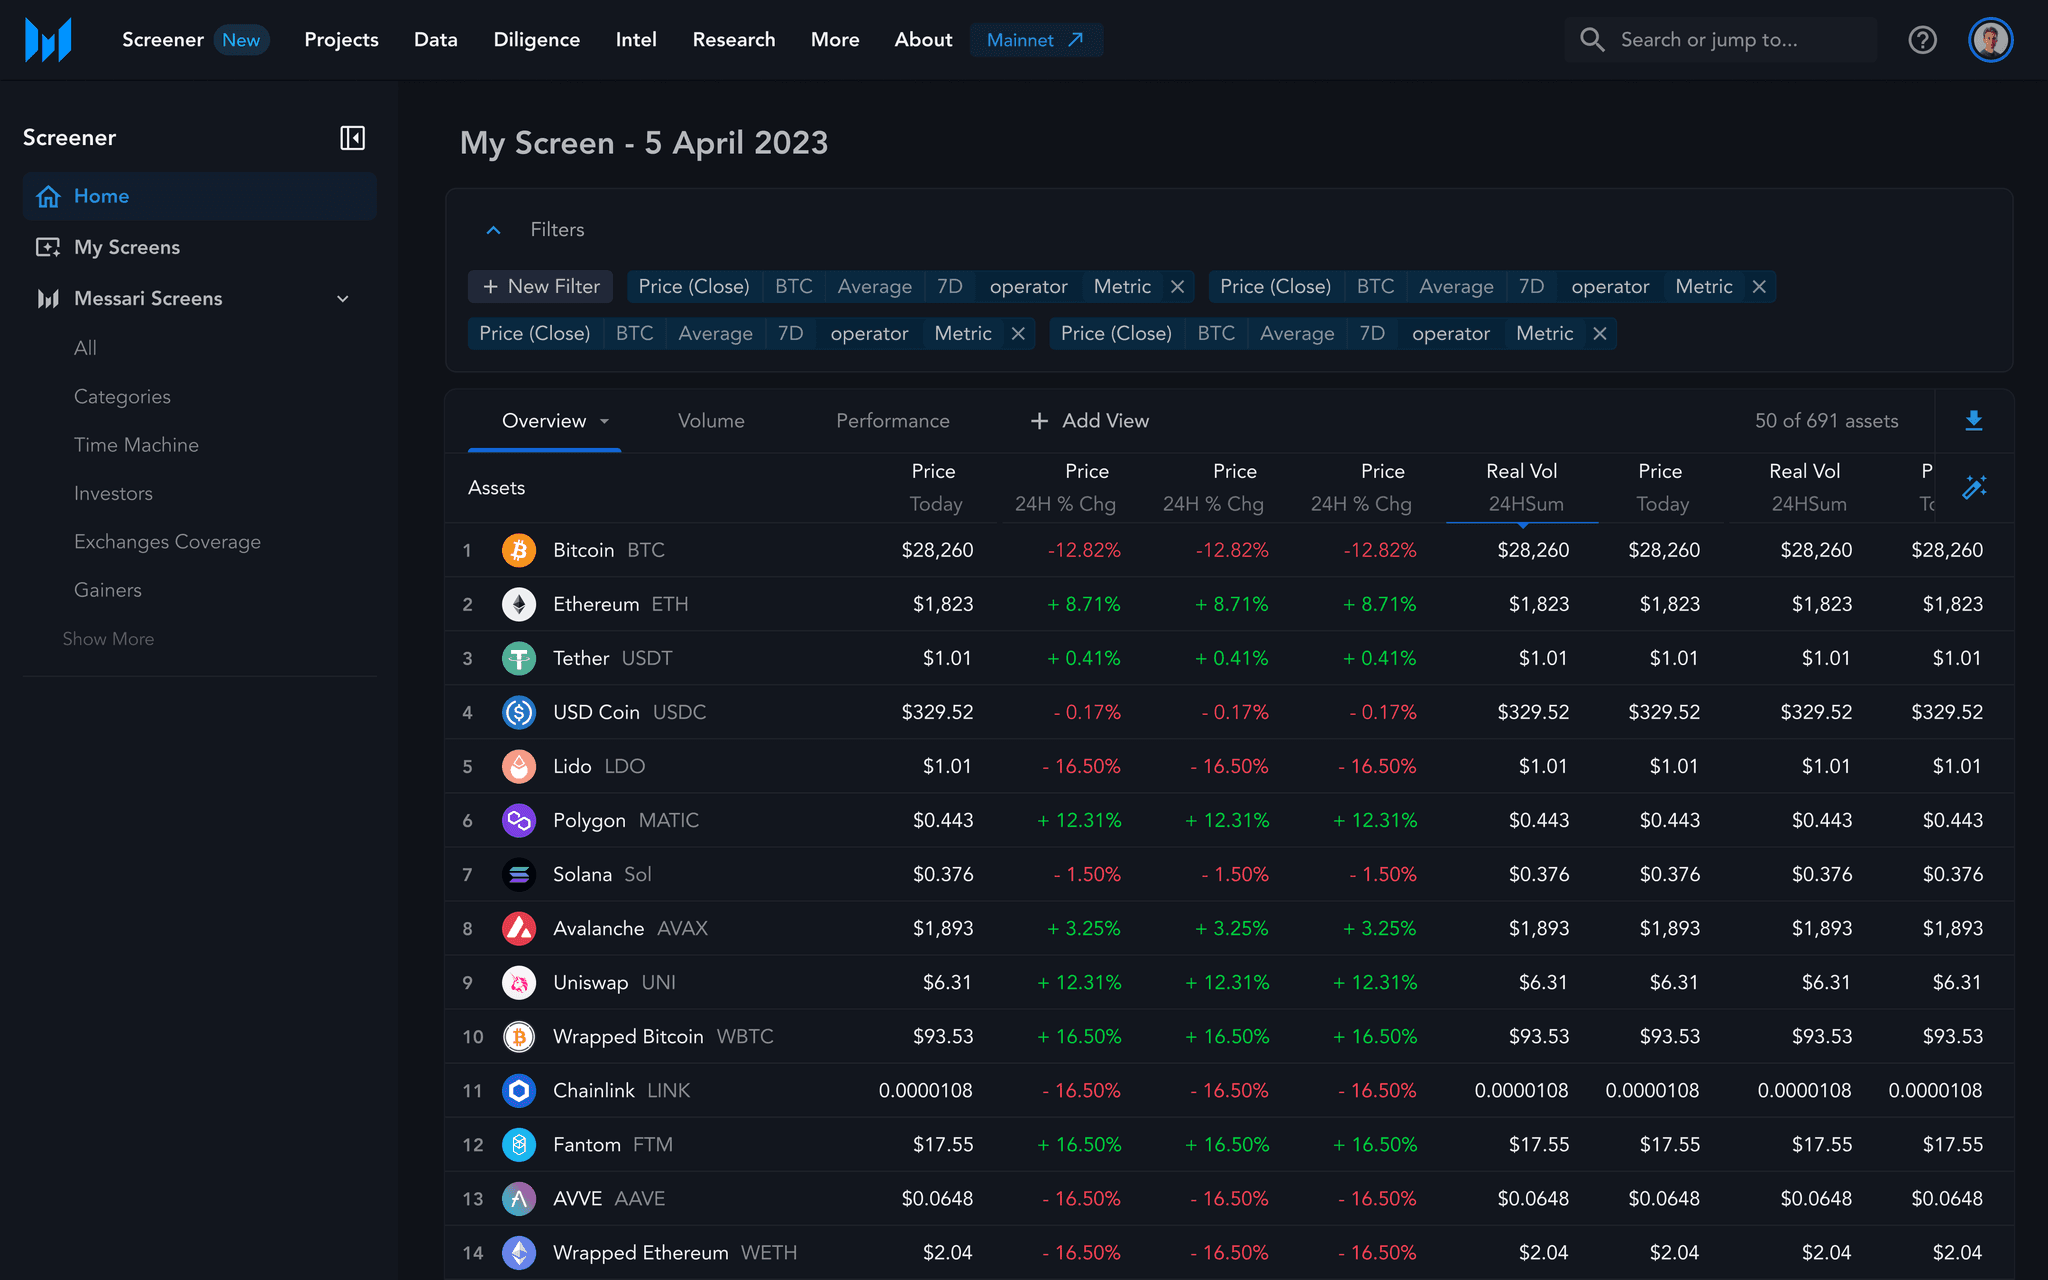
Task: Open the More menu
Action: (x=835, y=40)
